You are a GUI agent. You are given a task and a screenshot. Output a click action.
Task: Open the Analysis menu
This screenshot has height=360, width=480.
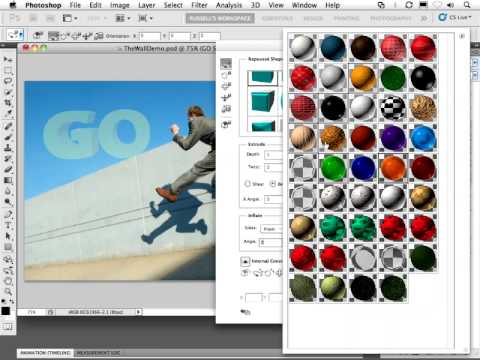point(229,5)
